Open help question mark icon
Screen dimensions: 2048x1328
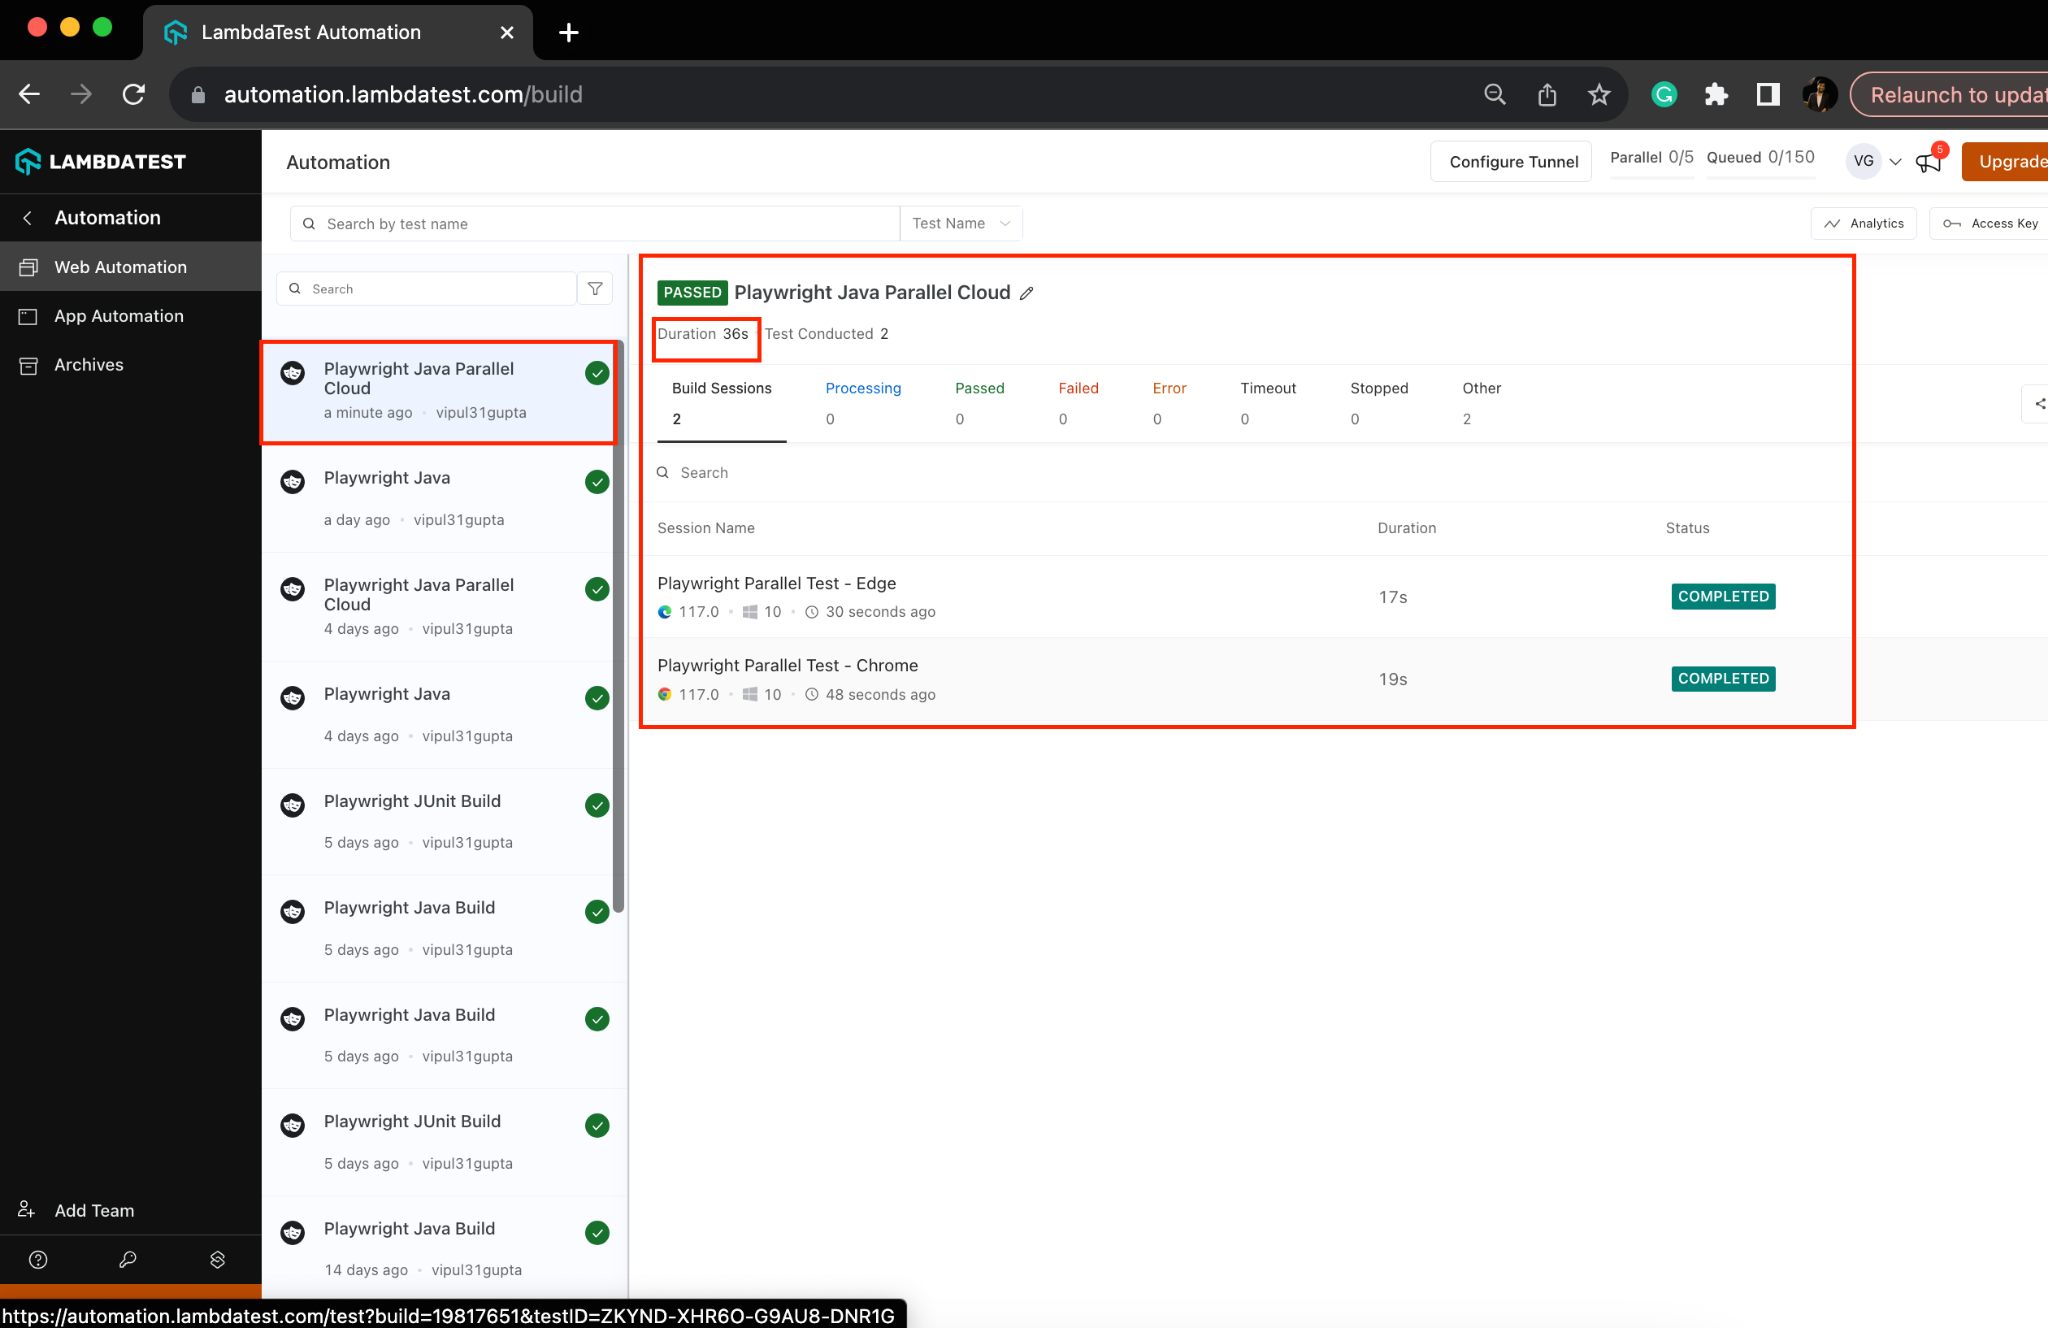coord(38,1260)
